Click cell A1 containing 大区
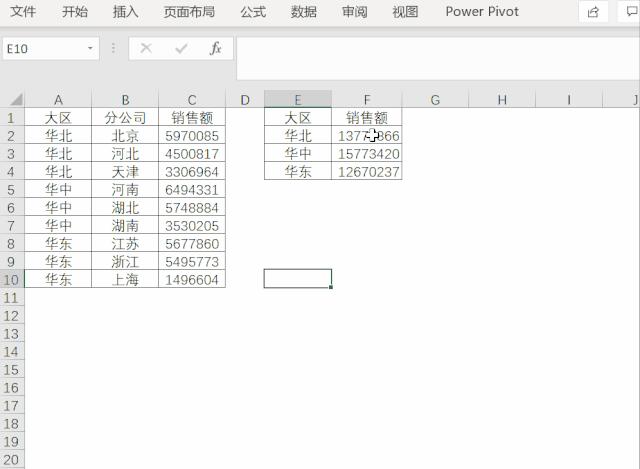This screenshot has width=640, height=469. coord(58,118)
